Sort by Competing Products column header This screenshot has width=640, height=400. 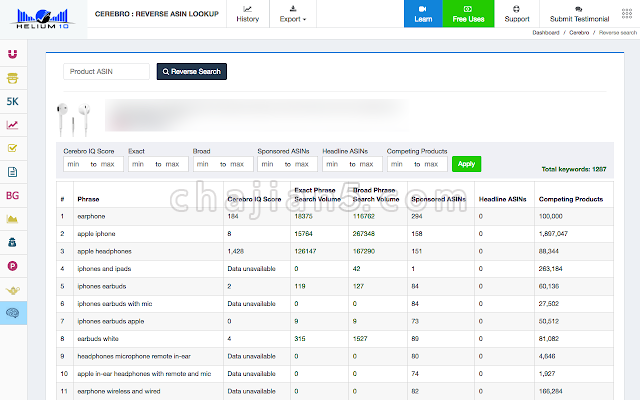click(x=571, y=199)
